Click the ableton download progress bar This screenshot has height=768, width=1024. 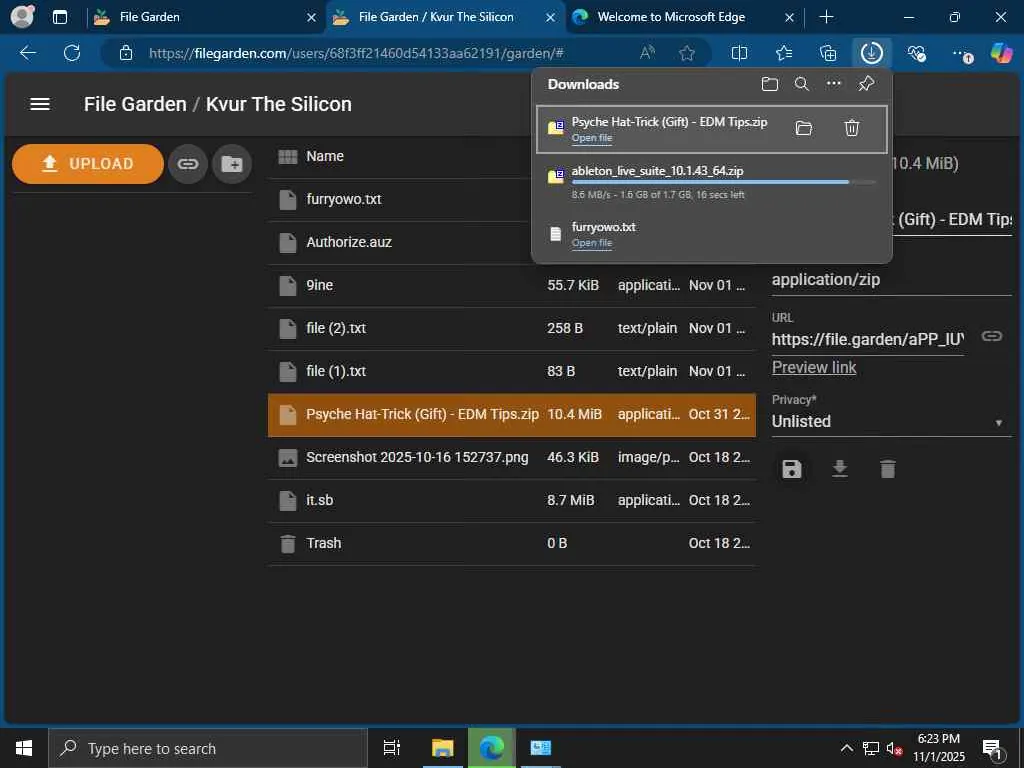724,182
